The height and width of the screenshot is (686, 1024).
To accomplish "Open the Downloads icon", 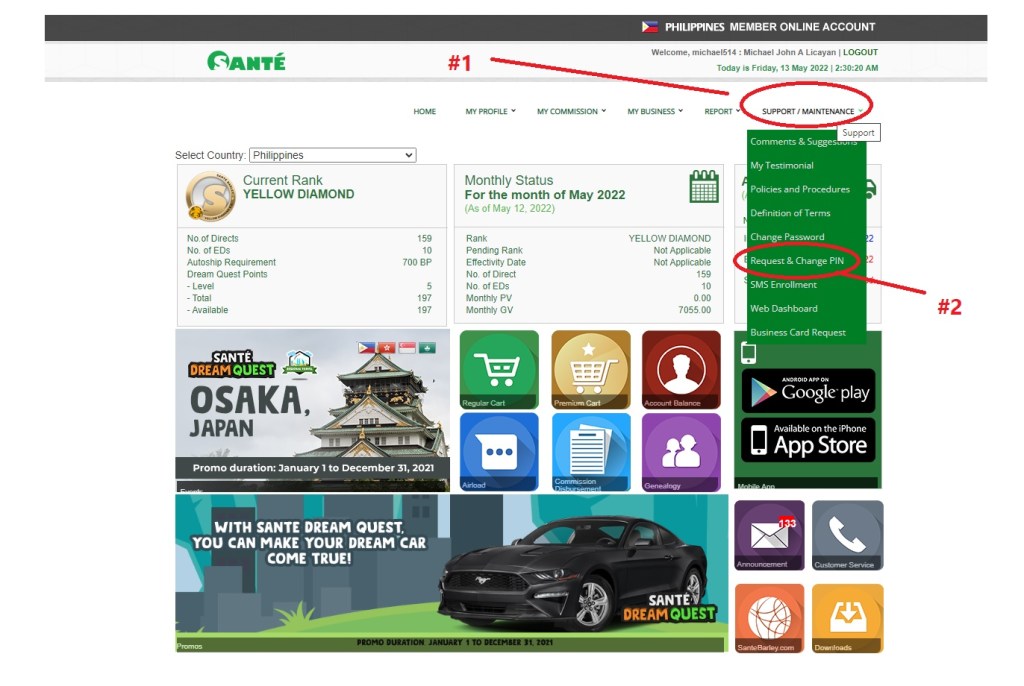I will [847, 618].
